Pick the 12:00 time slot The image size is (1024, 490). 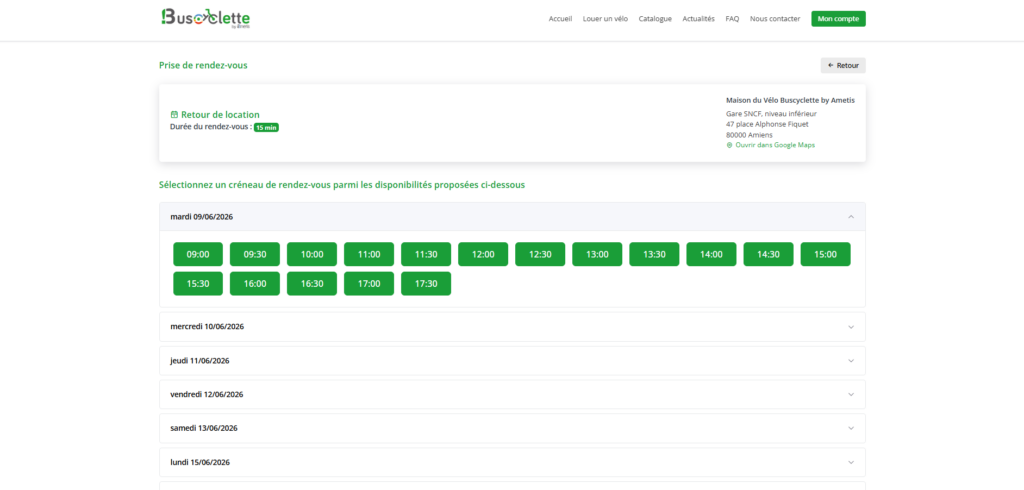click(483, 254)
